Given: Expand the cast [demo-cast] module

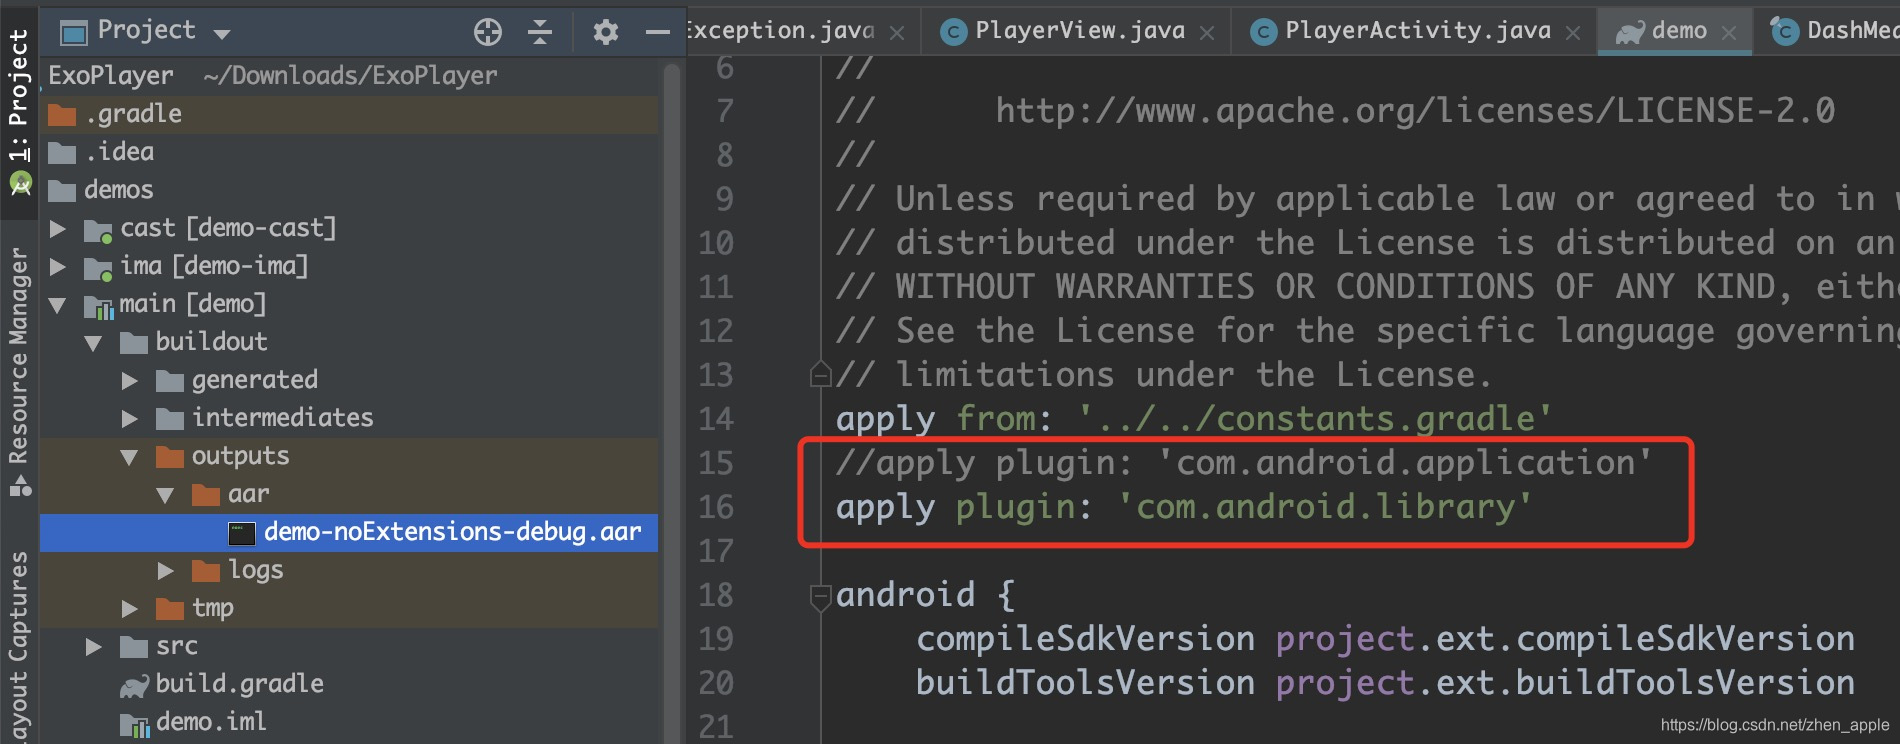Looking at the screenshot, I should click(58, 229).
